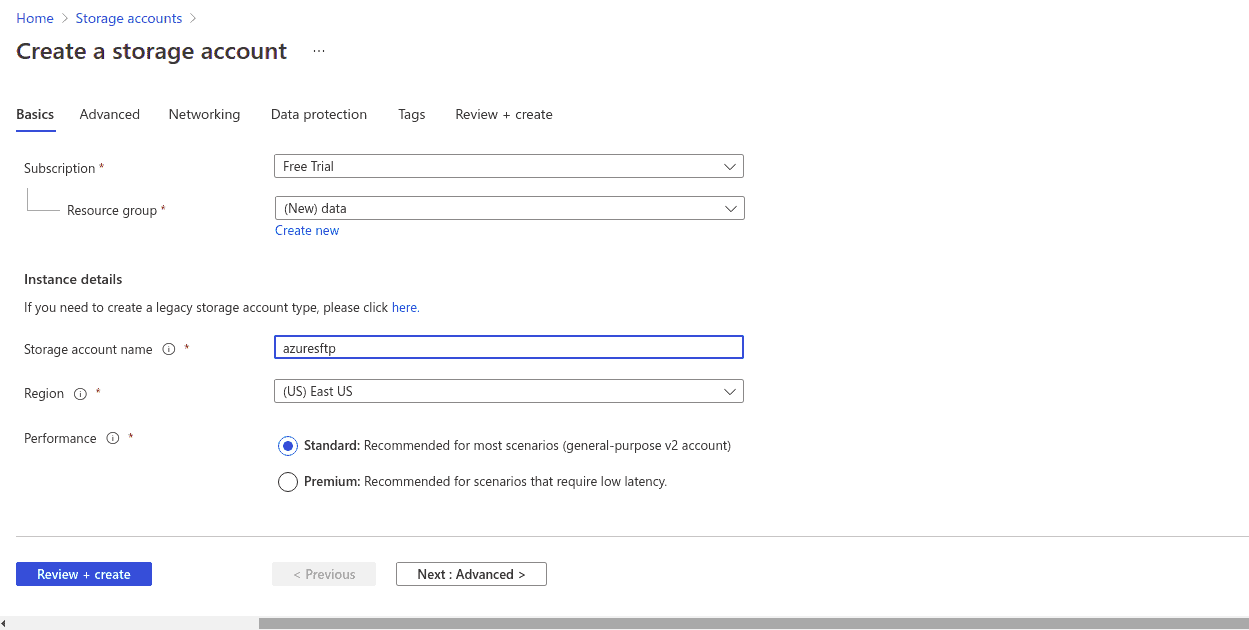Click the Storage account name input field
This screenshot has height=630, width=1249.
coord(509,347)
